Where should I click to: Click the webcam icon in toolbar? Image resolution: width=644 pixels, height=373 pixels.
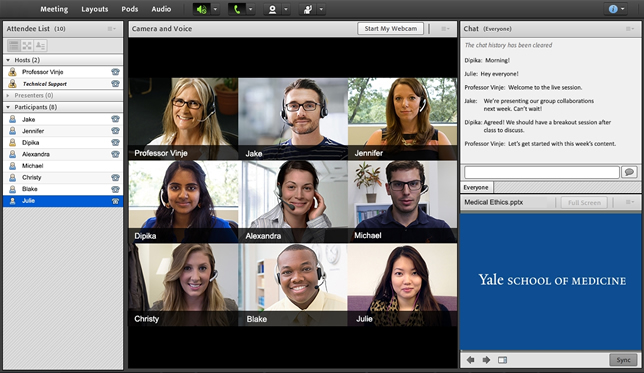pos(272,9)
